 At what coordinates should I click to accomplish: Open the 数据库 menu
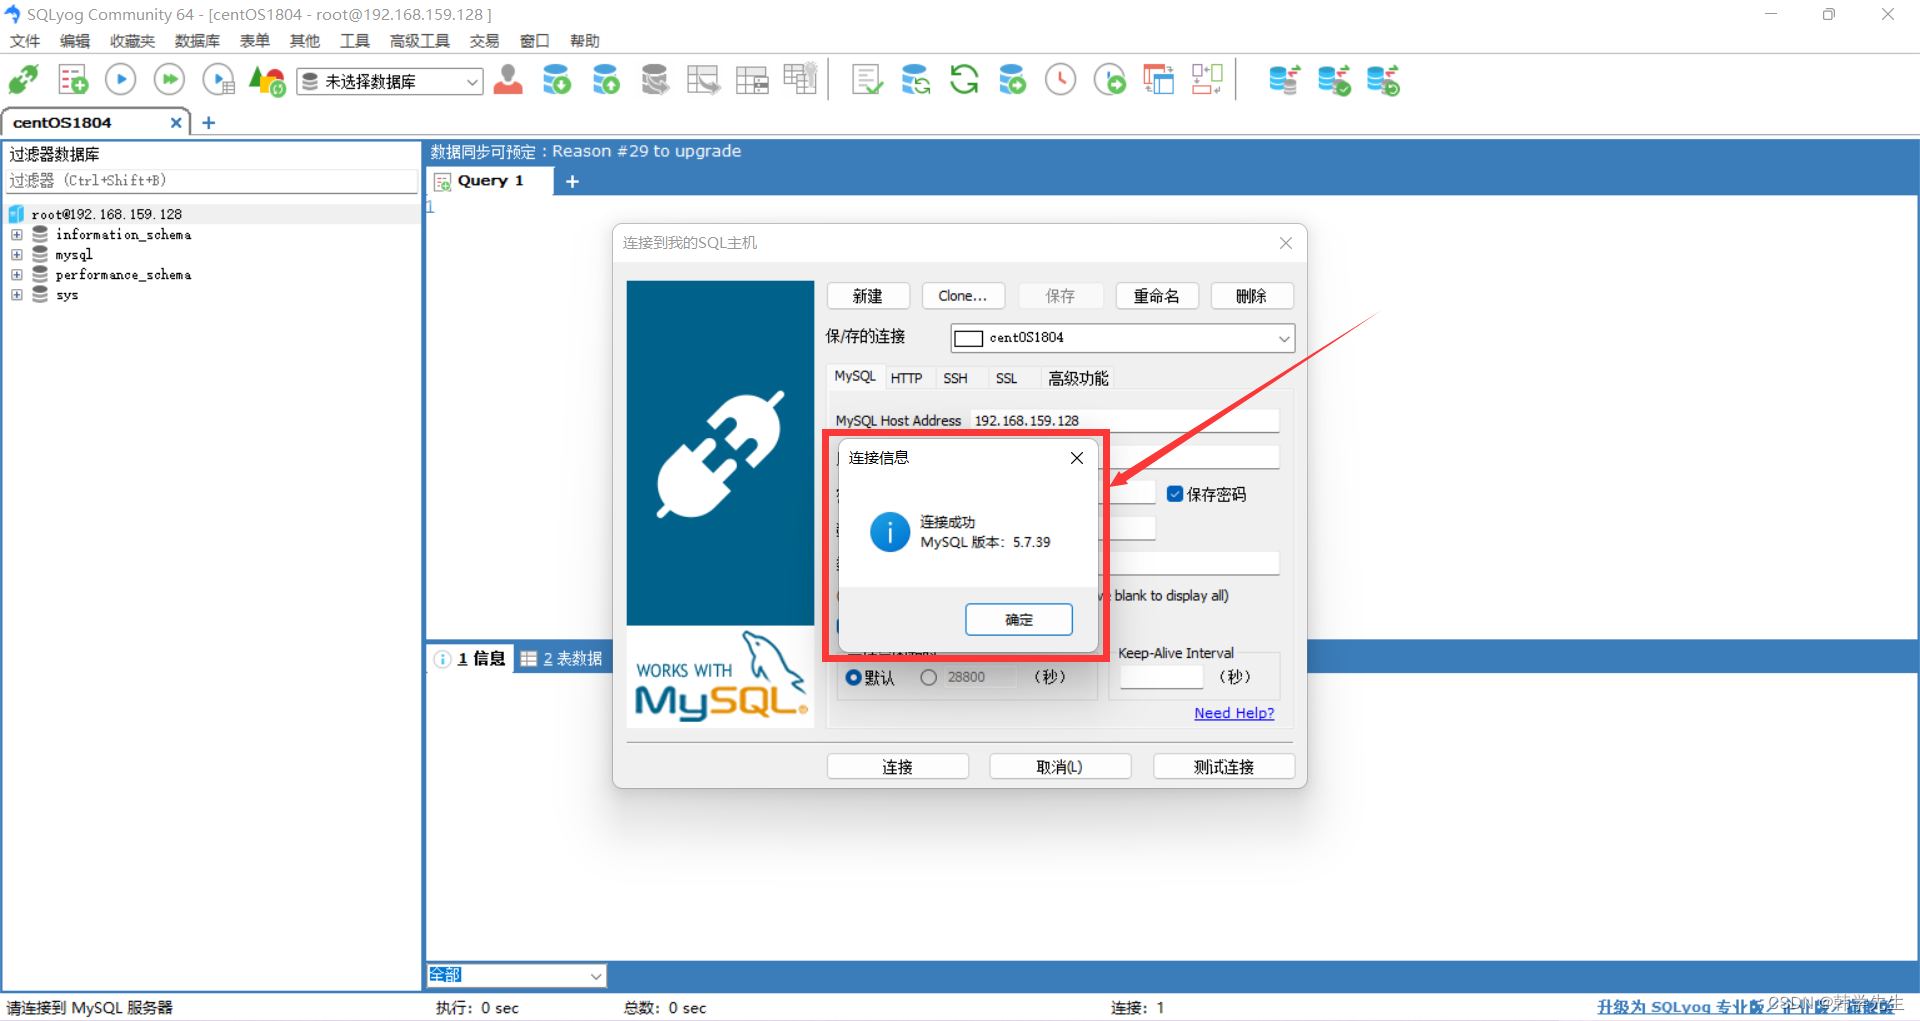tap(197, 40)
